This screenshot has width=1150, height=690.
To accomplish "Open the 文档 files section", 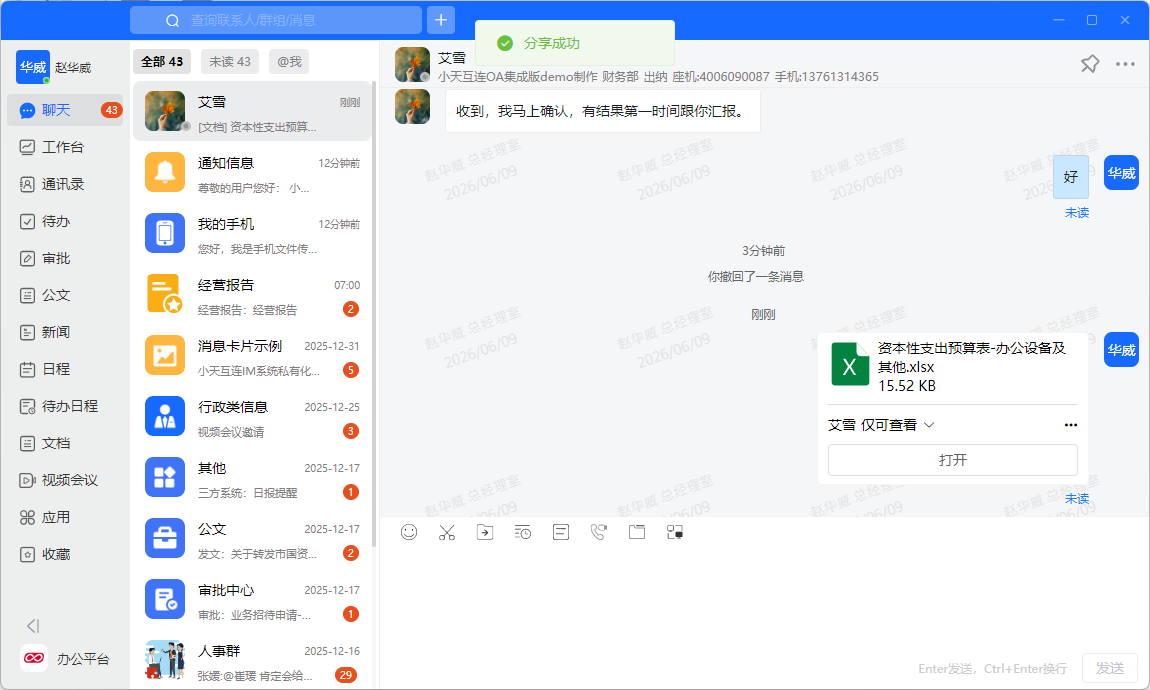I will pyautogui.click(x=65, y=444).
